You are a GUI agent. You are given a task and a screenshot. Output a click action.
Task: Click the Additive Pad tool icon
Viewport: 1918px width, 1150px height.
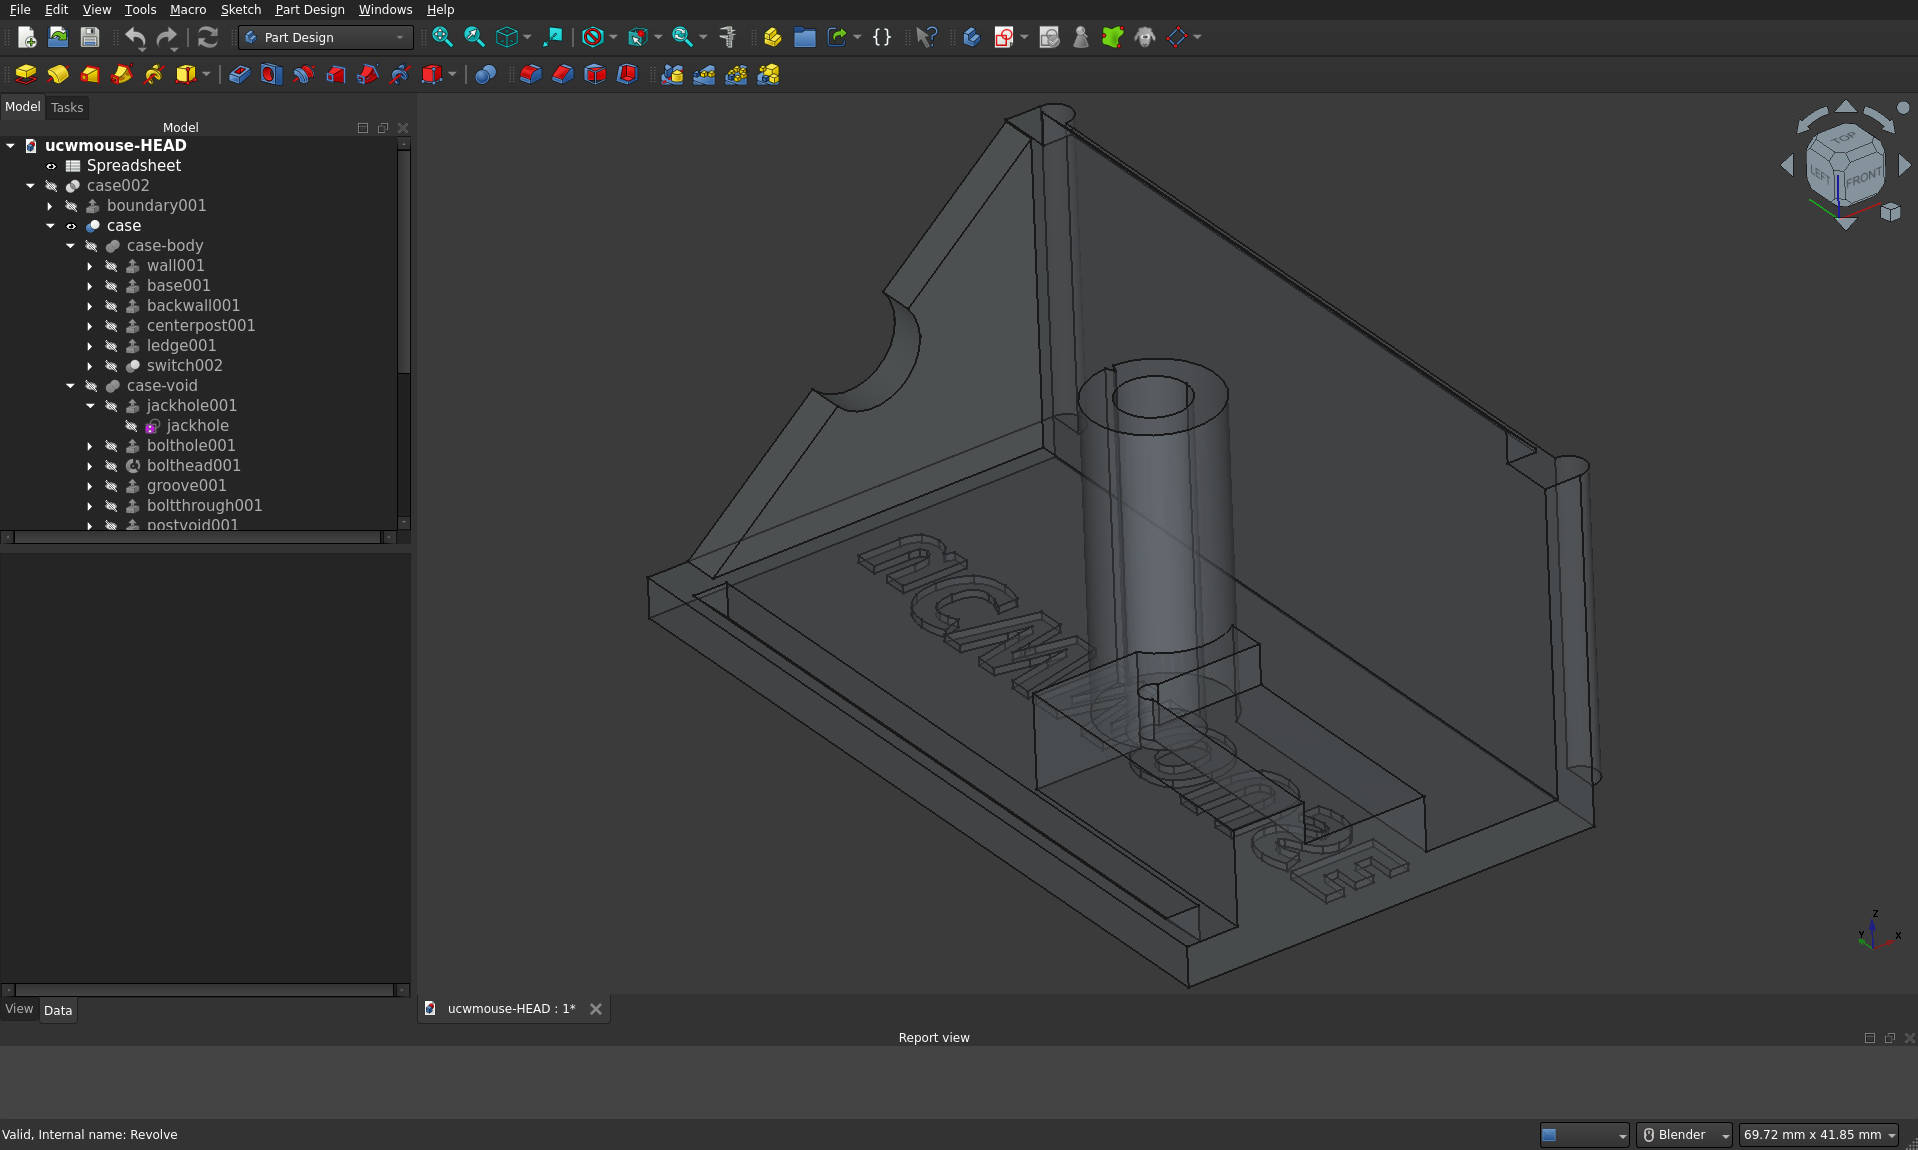click(26, 74)
